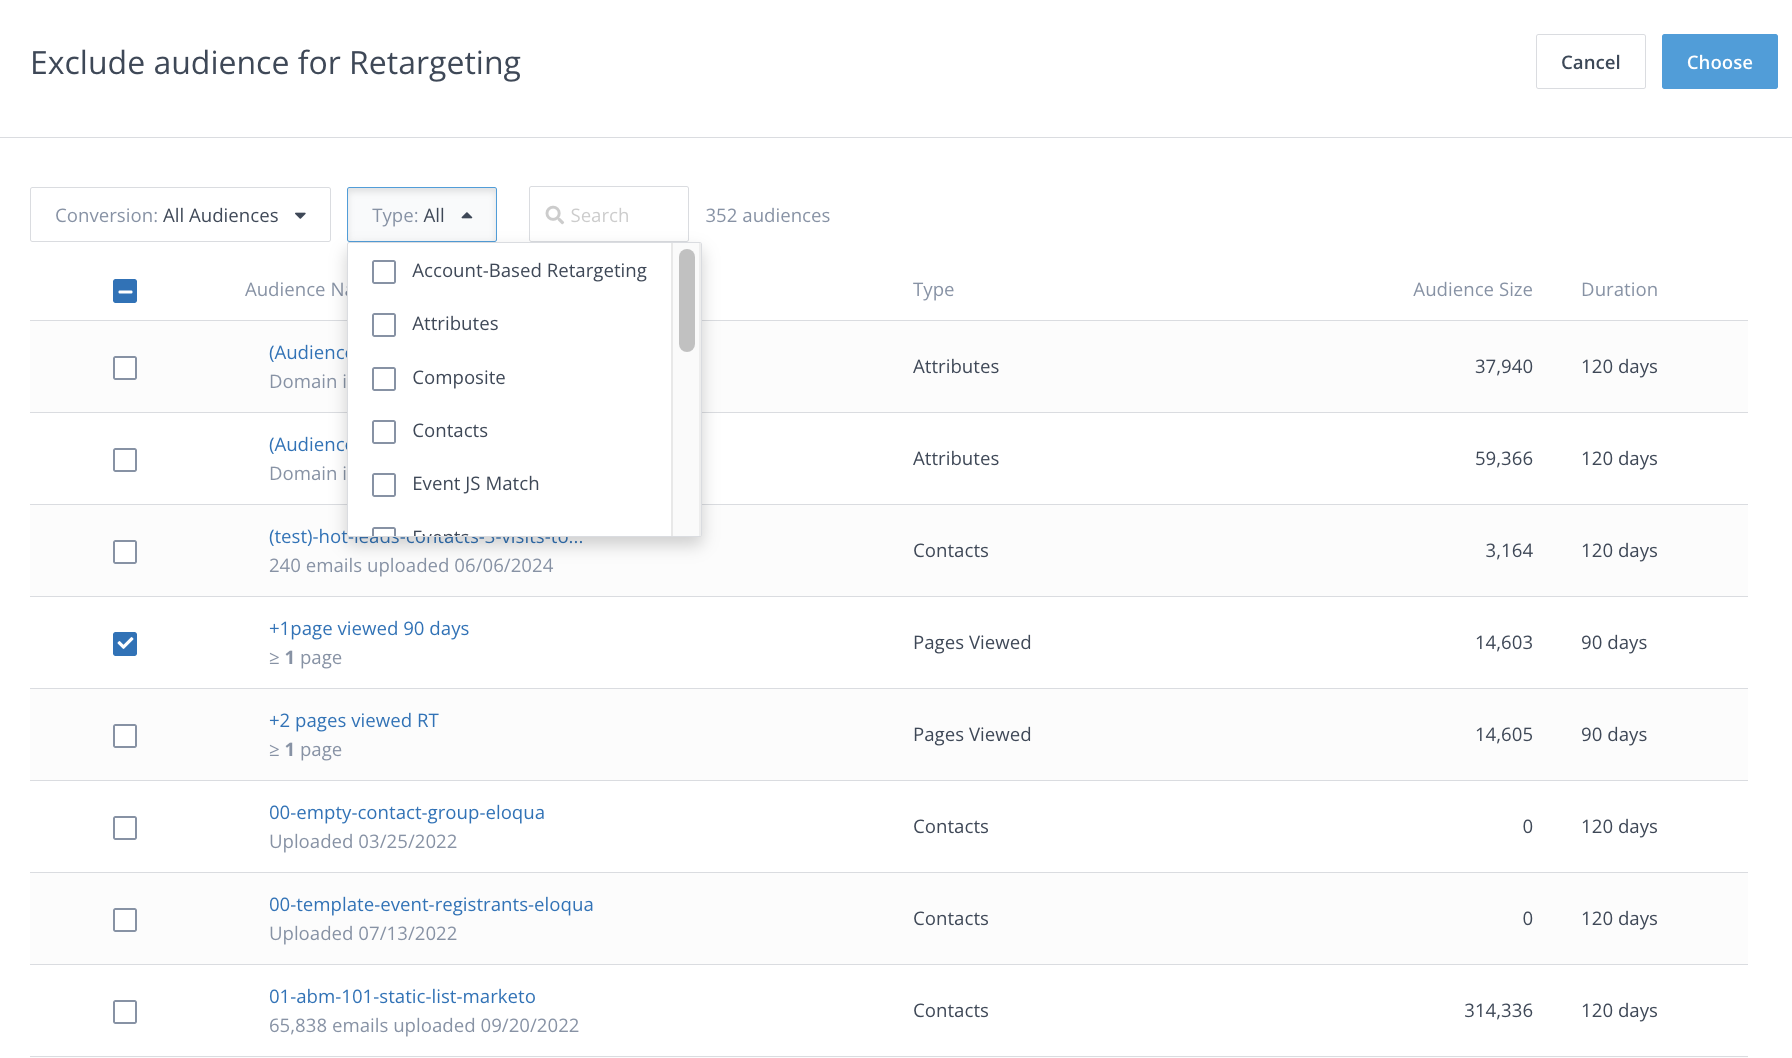Image resolution: width=1792 pixels, height=1058 pixels.
Task: Select the 00-empty-contact-group-eloqua row checkbox
Action: (x=125, y=828)
